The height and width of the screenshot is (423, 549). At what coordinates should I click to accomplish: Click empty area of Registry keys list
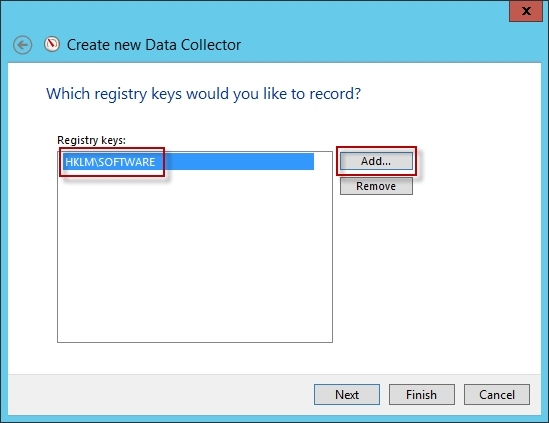(195, 256)
